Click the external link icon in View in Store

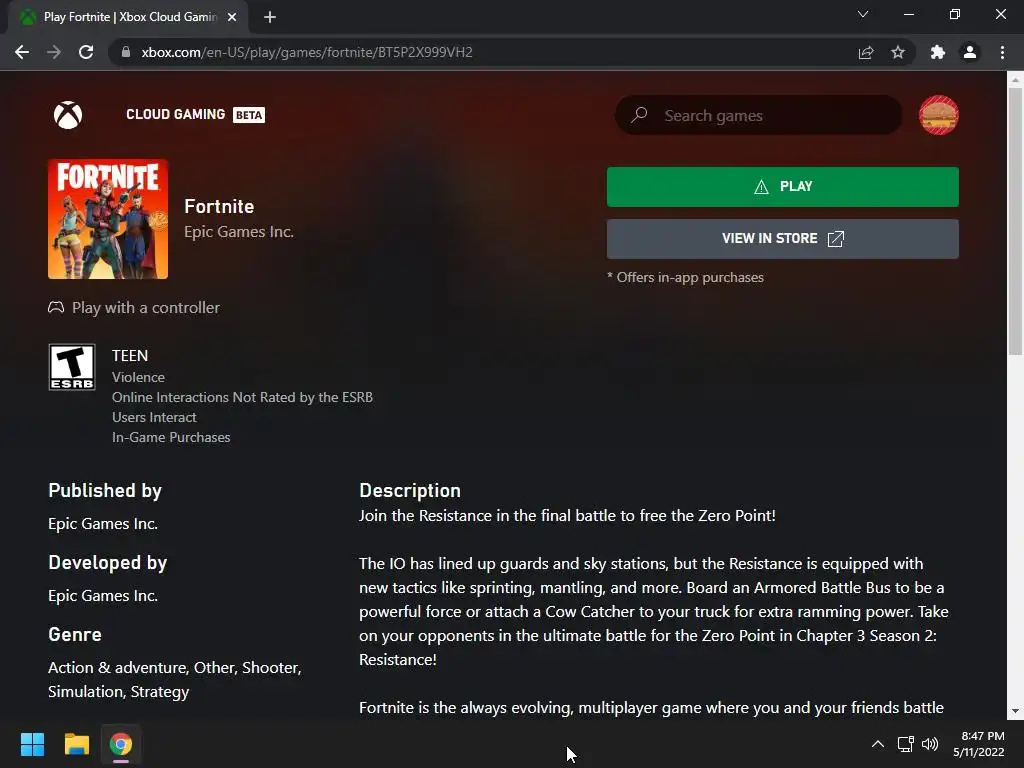[836, 238]
